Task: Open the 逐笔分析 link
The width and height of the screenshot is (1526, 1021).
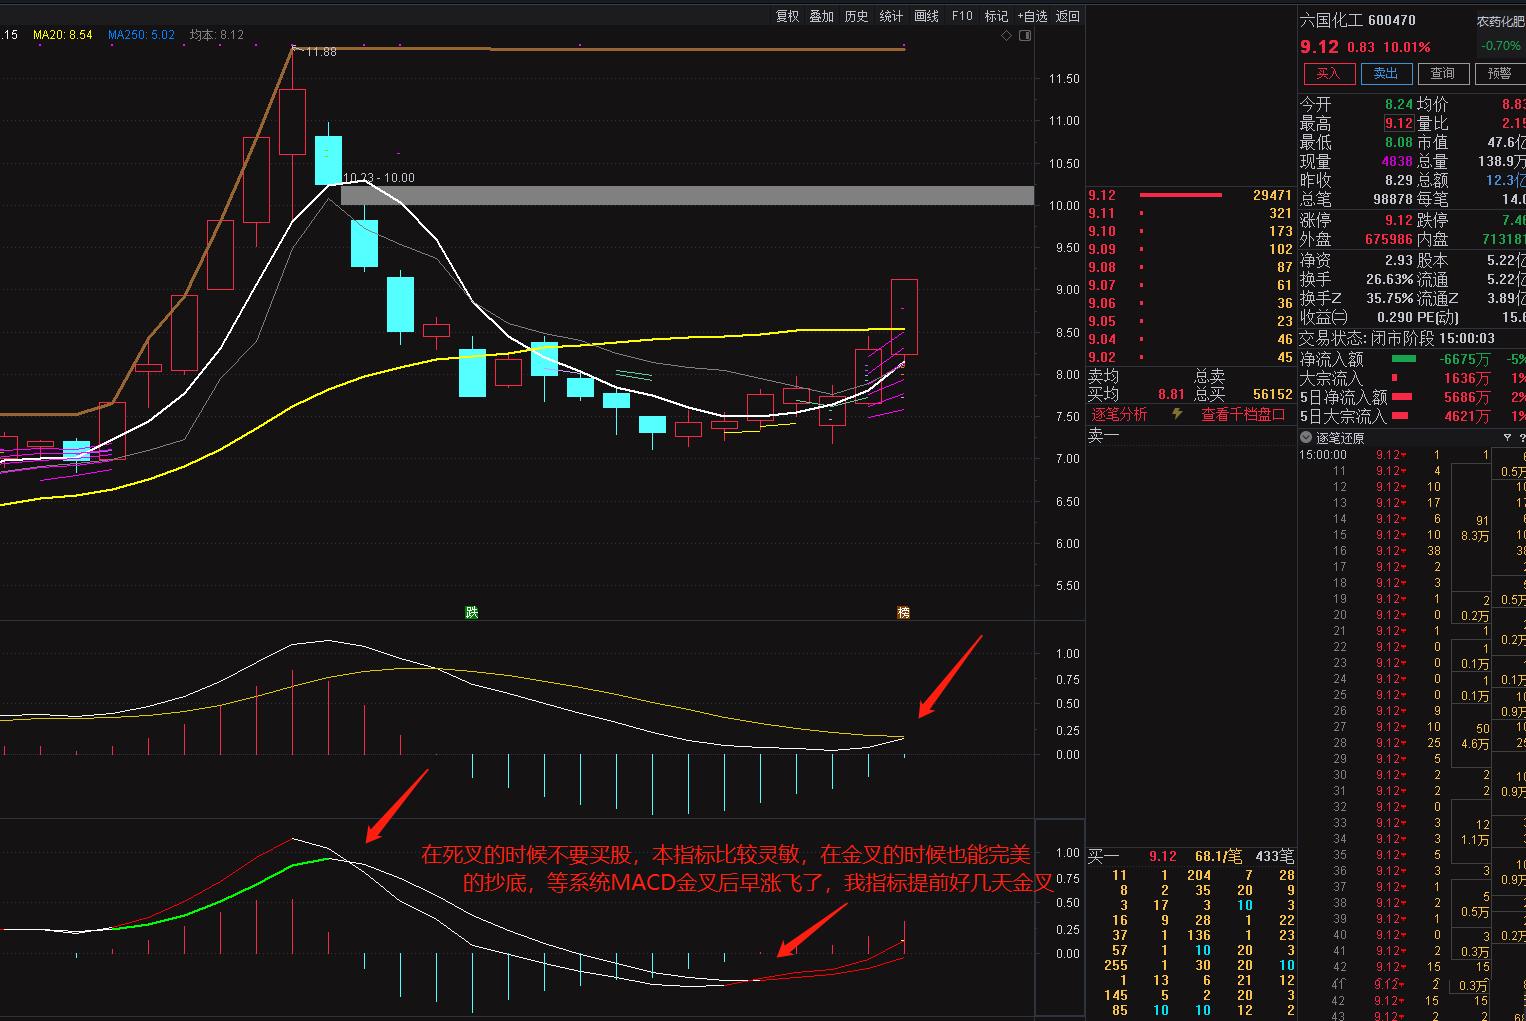Action: pyautogui.click(x=1119, y=414)
